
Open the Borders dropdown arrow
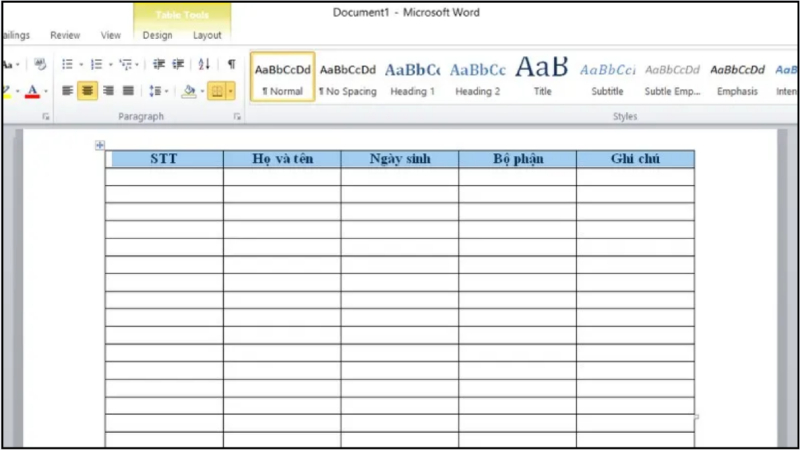click(x=231, y=91)
